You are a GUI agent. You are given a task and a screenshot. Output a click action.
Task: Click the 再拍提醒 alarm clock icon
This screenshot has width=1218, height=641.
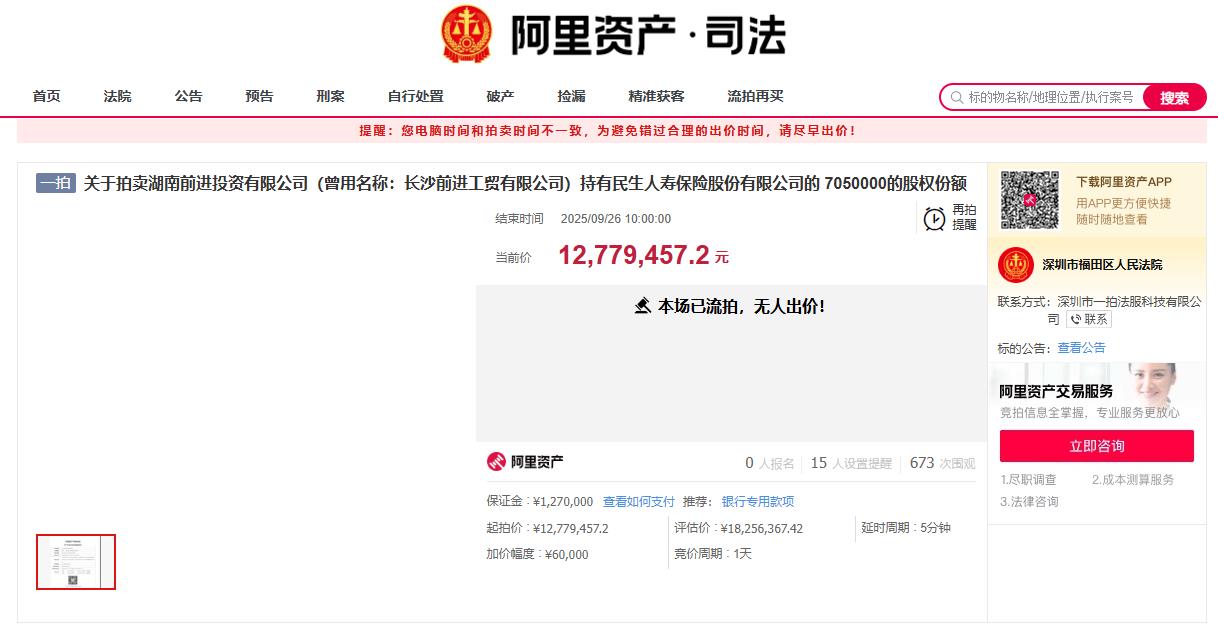(x=934, y=218)
